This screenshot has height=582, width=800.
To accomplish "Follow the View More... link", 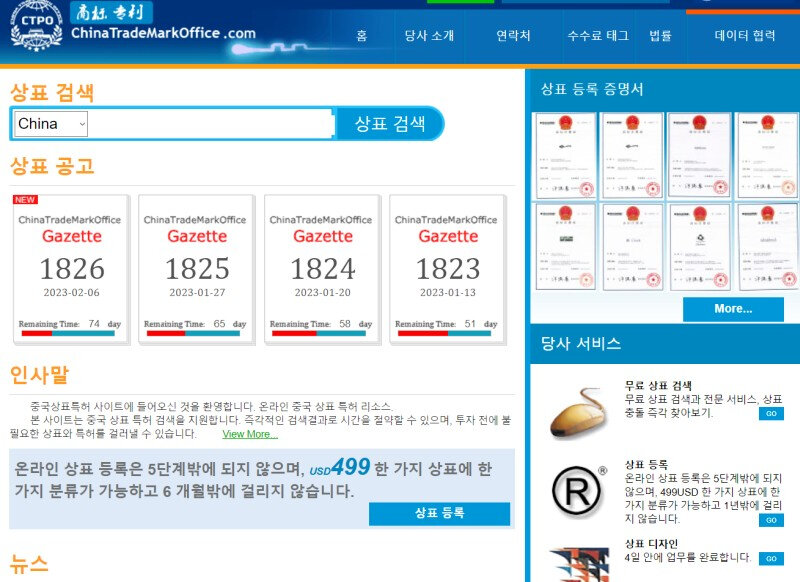I will click(250, 434).
